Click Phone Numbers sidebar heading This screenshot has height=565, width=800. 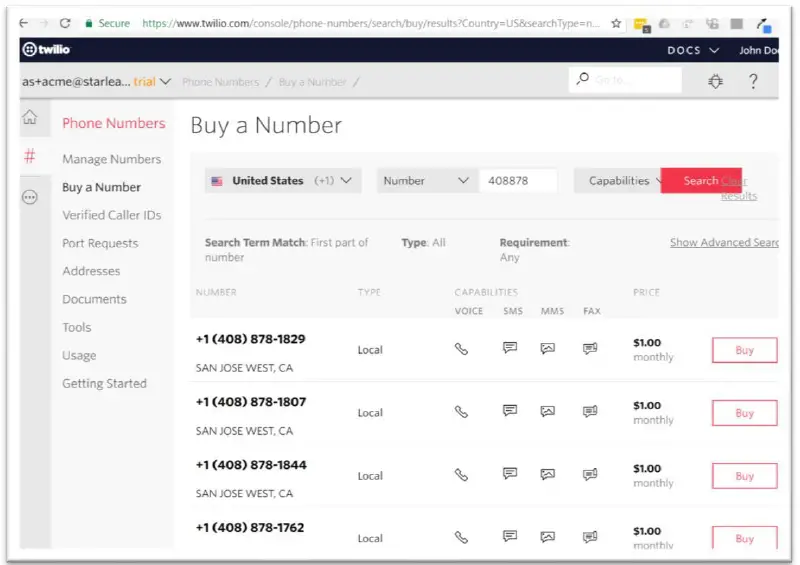(114, 123)
